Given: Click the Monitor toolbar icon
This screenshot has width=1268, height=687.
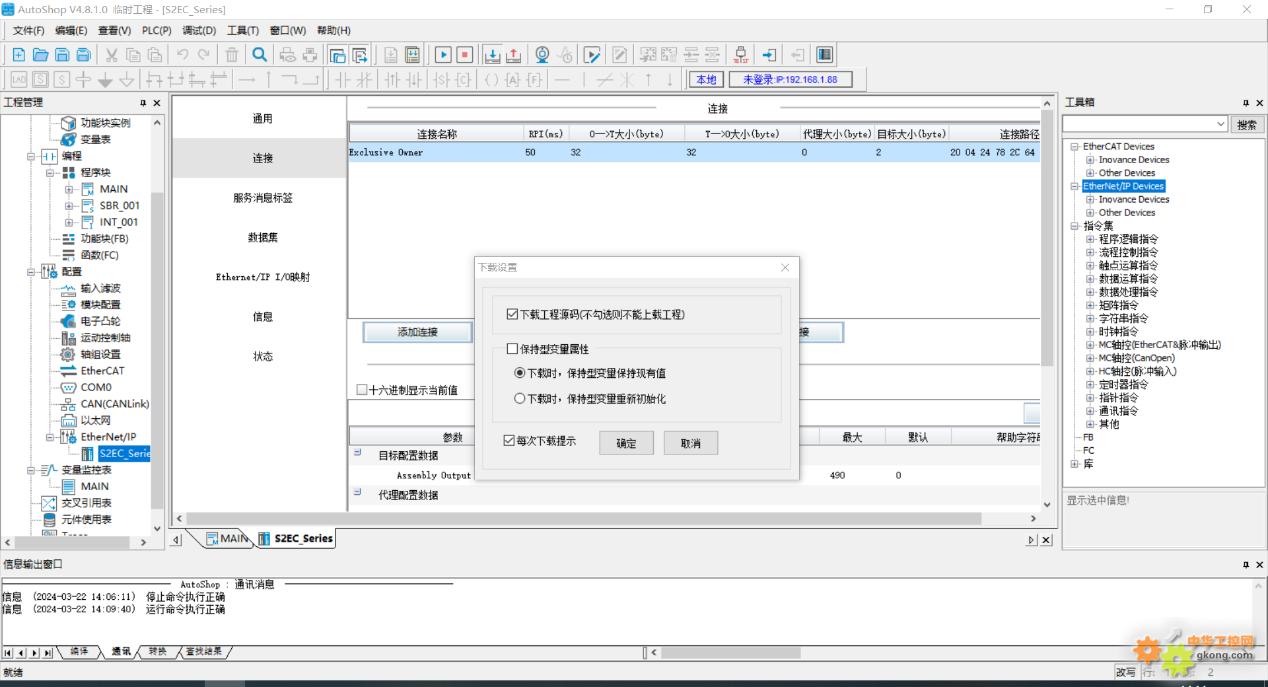Looking at the screenshot, I should [x=543, y=55].
